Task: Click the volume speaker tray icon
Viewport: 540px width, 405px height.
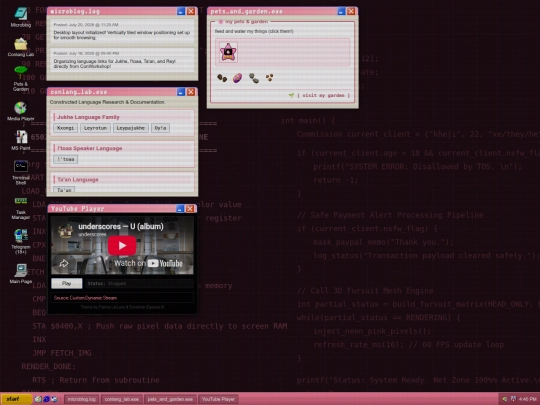Action: click(x=505, y=399)
